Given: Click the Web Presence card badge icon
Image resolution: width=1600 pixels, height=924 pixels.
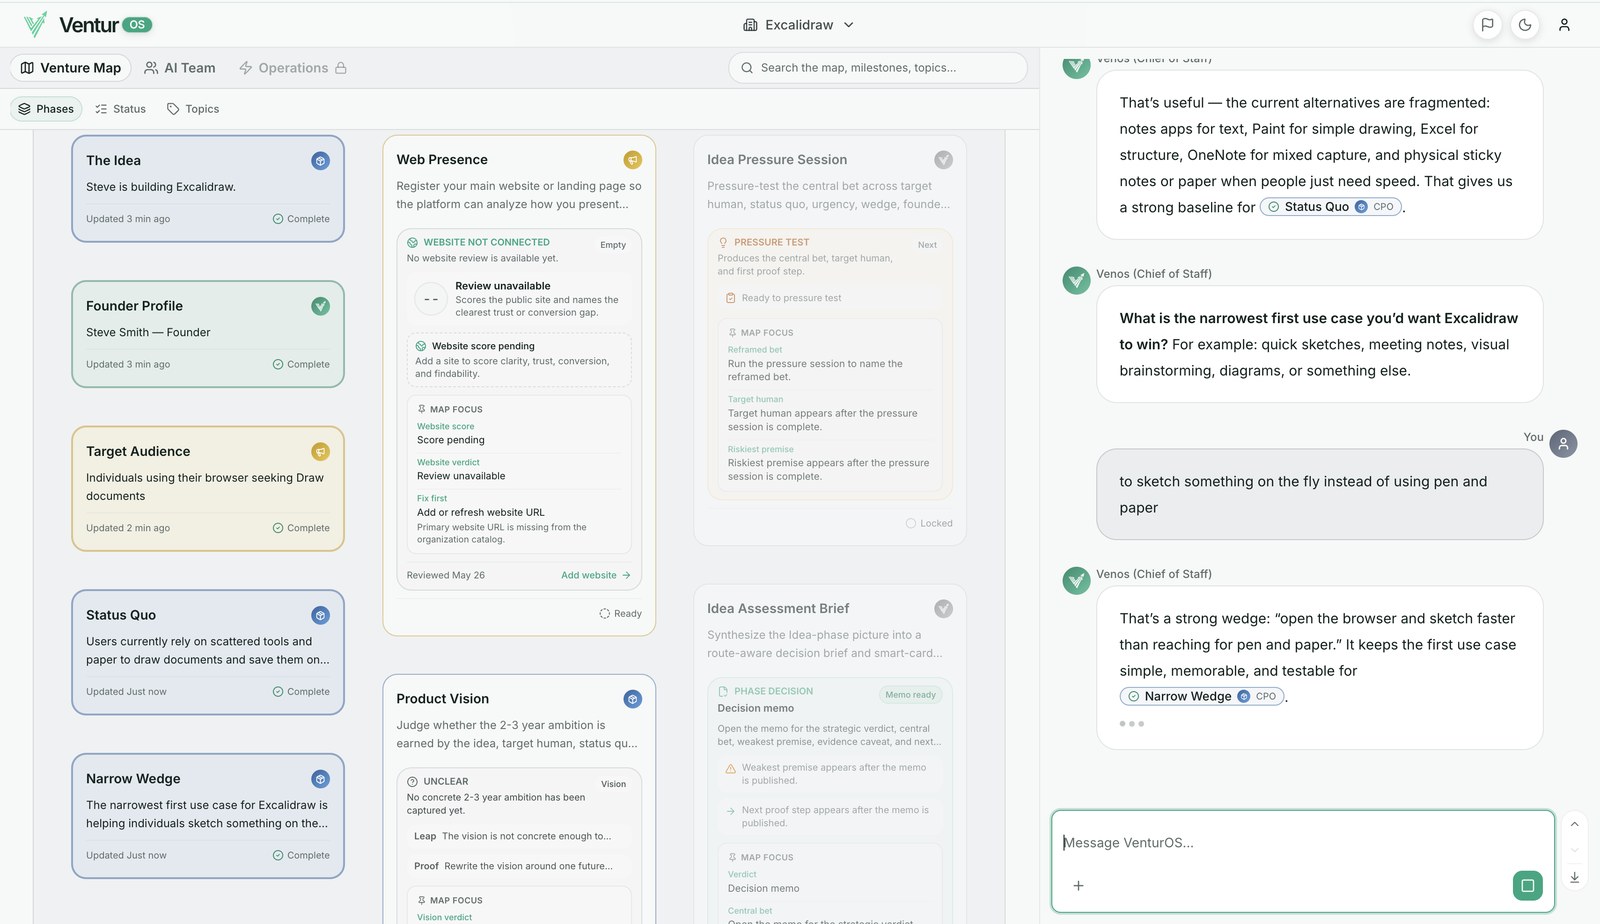Looking at the screenshot, I should [632, 160].
